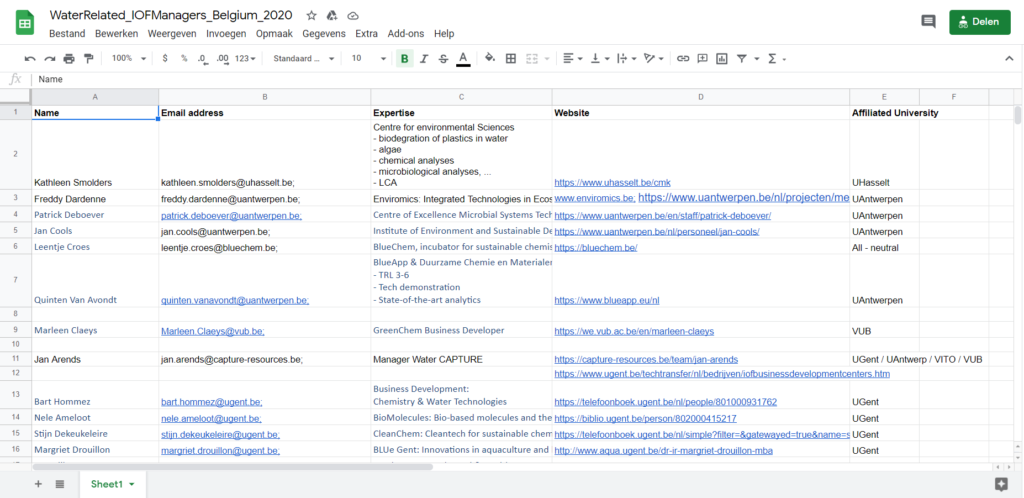
Task: Insert a link with chain icon
Action: (682, 59)
